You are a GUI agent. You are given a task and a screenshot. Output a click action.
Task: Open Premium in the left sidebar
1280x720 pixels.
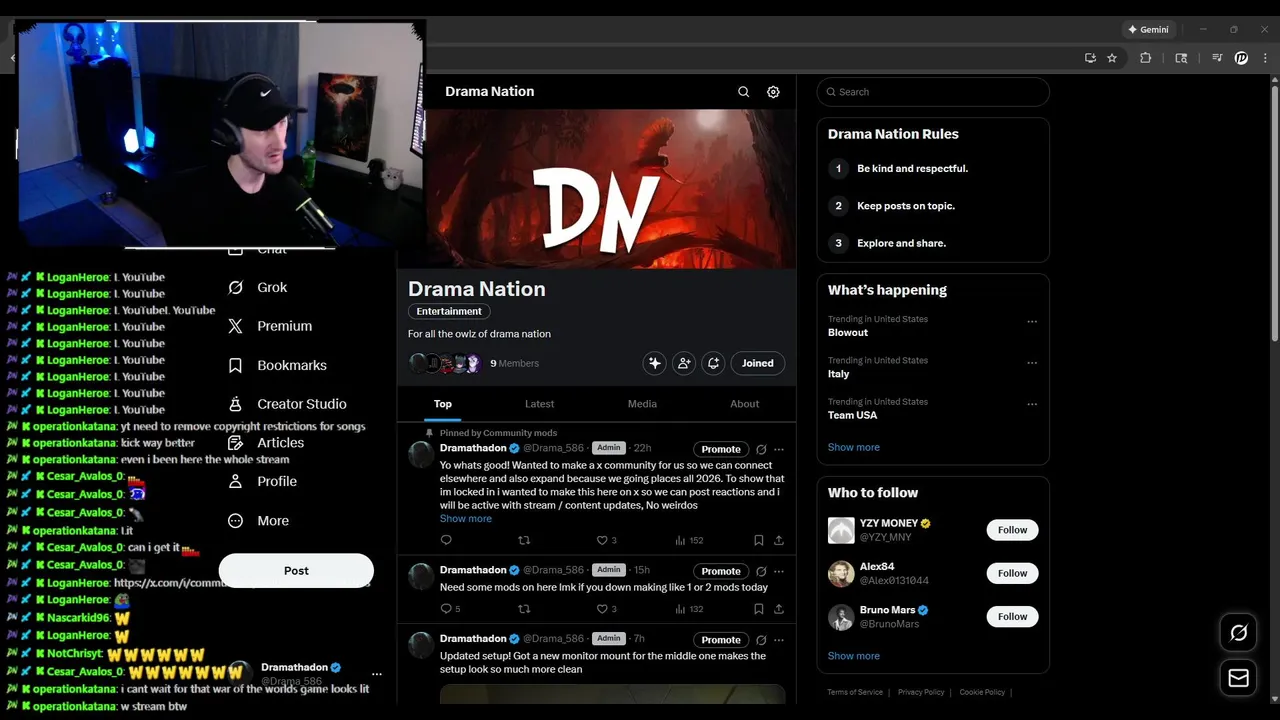click(x=272, y=326)
